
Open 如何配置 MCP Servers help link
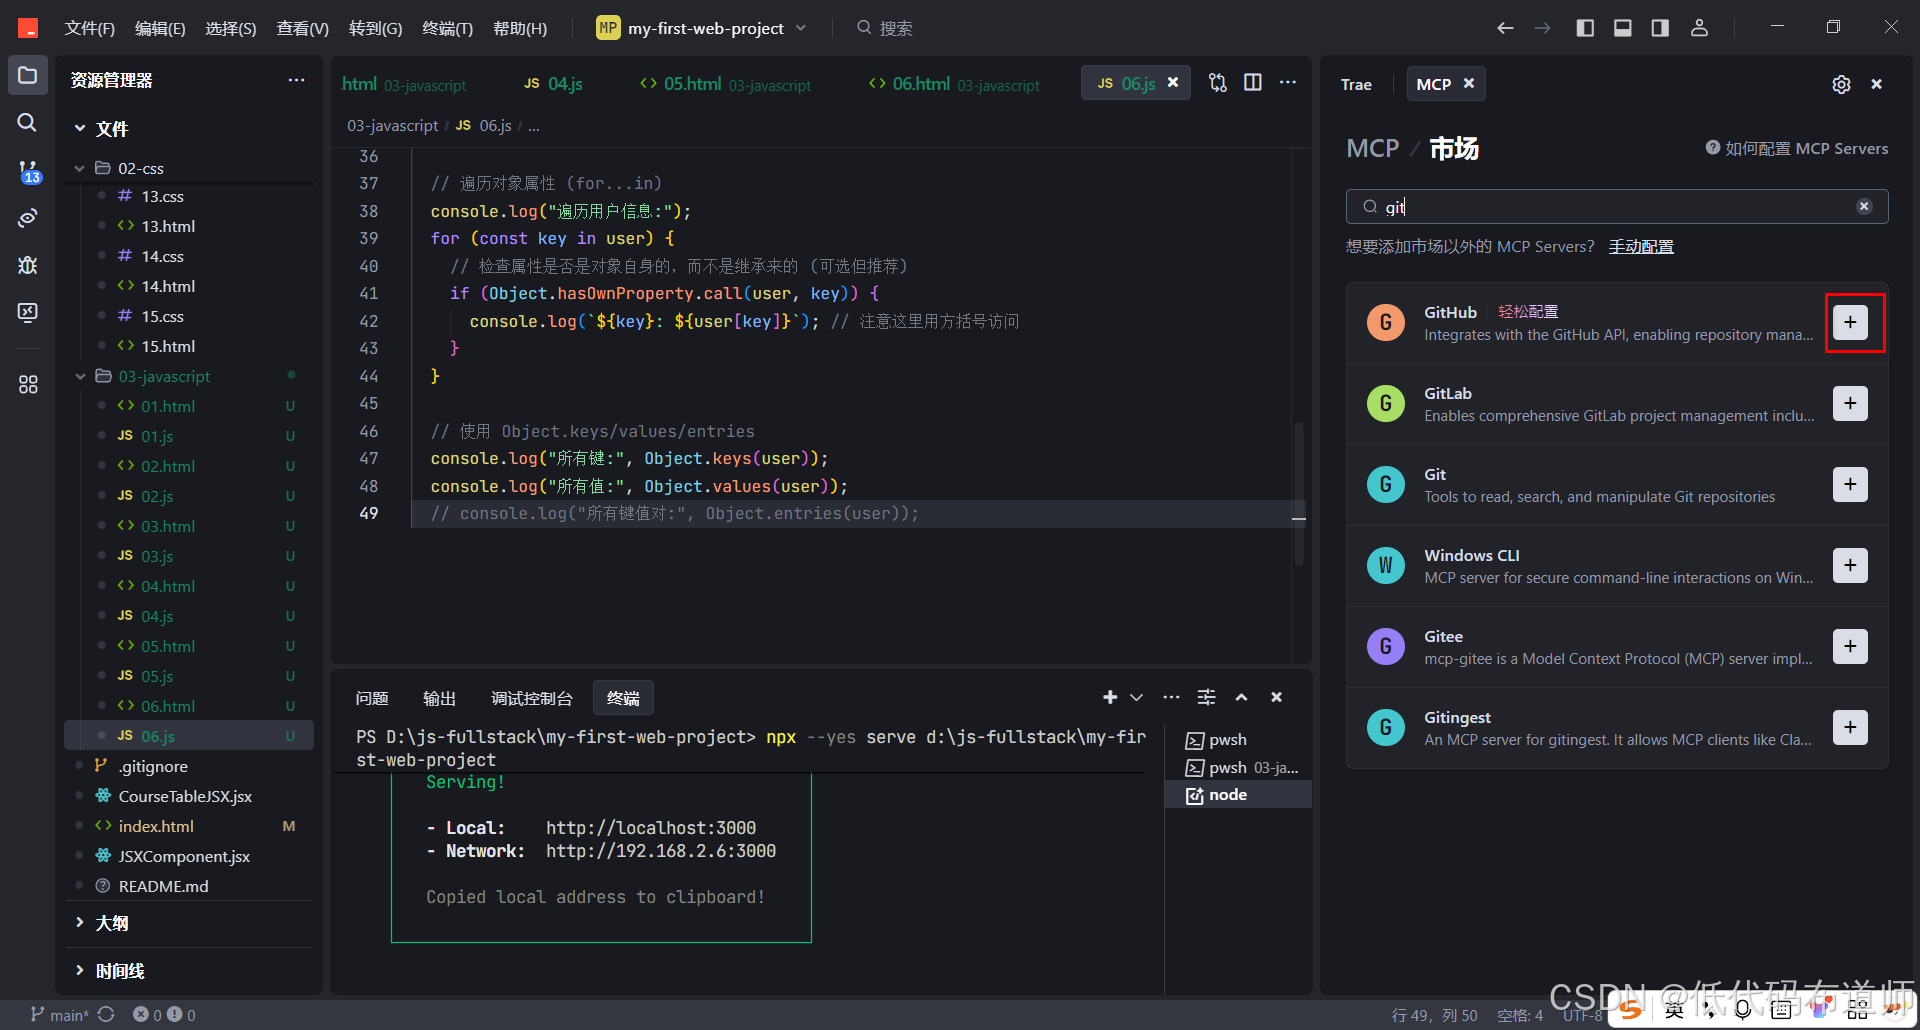coord(1797,148)
